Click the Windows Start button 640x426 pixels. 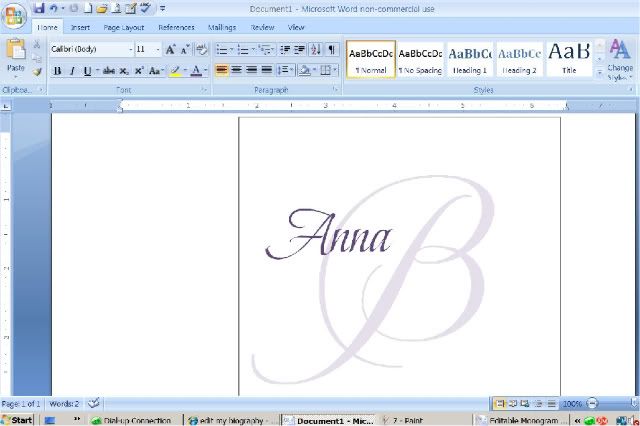(x=17, y=420)
